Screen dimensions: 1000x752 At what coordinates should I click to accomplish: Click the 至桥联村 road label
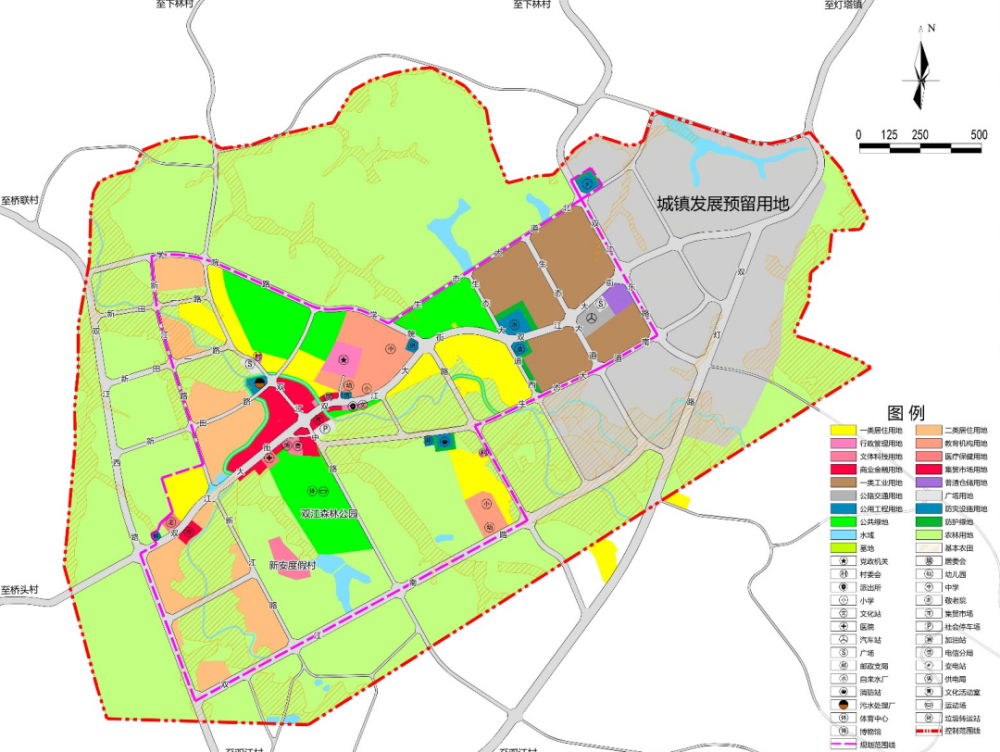(x=20, y=200)
